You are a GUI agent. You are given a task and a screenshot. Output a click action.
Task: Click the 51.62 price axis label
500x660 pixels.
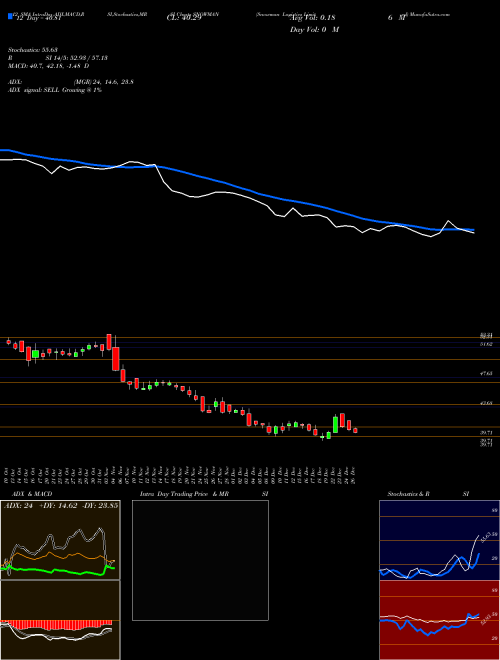click(487, 344)
